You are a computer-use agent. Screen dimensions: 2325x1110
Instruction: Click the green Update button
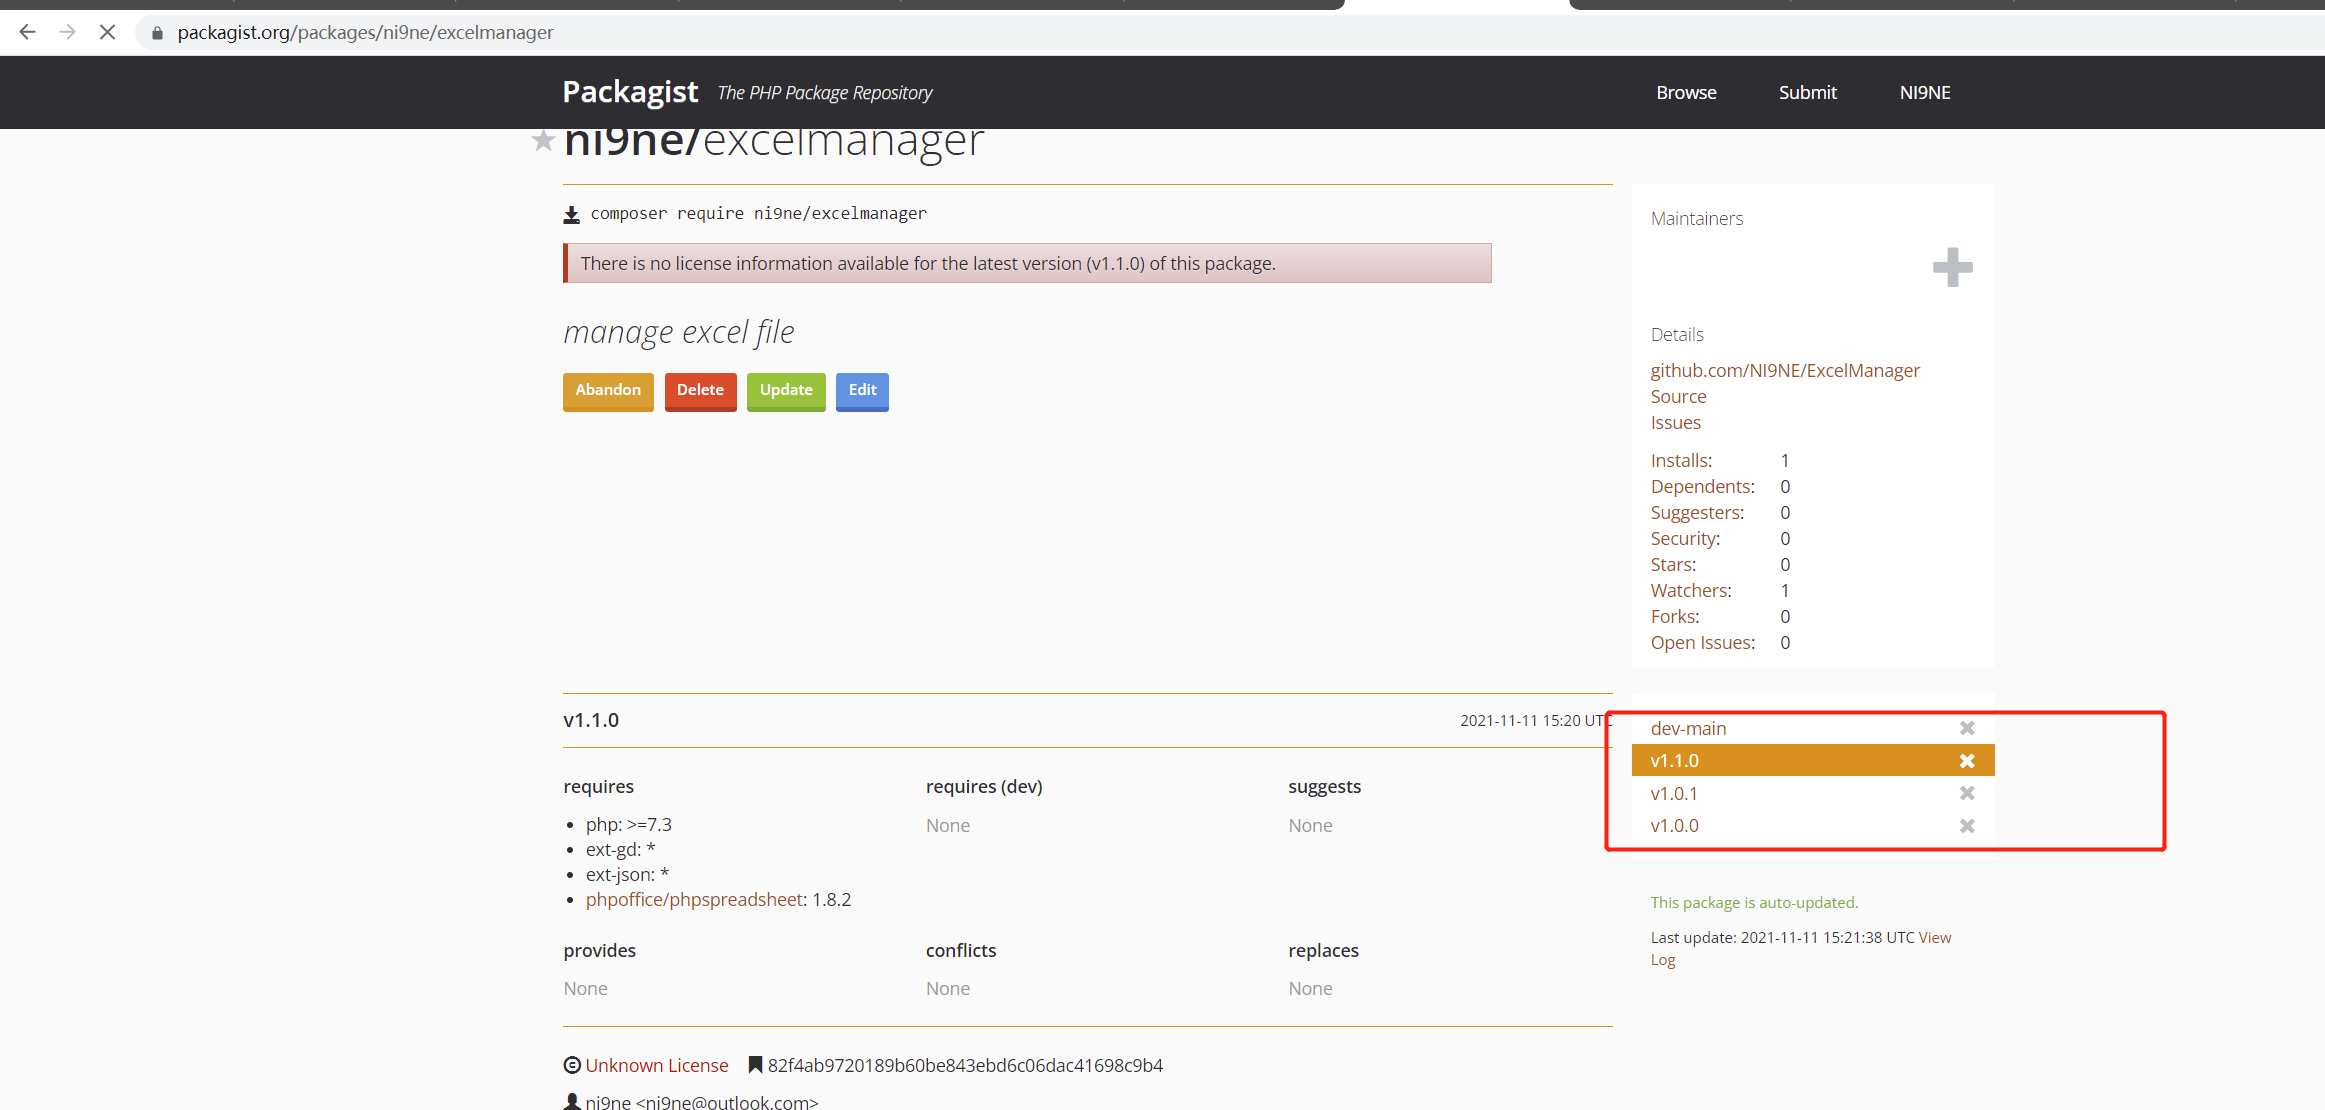tap(785, 391)
